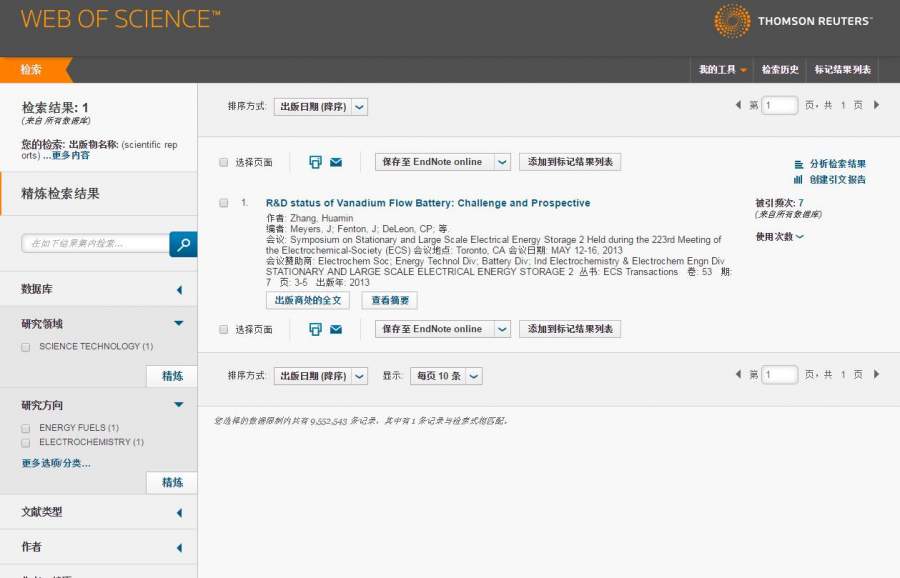This screenshot has width=900, height=578.
Task: Click the 更多选项/分类 link
Action: pyautogui.click(x=56, y=463)
